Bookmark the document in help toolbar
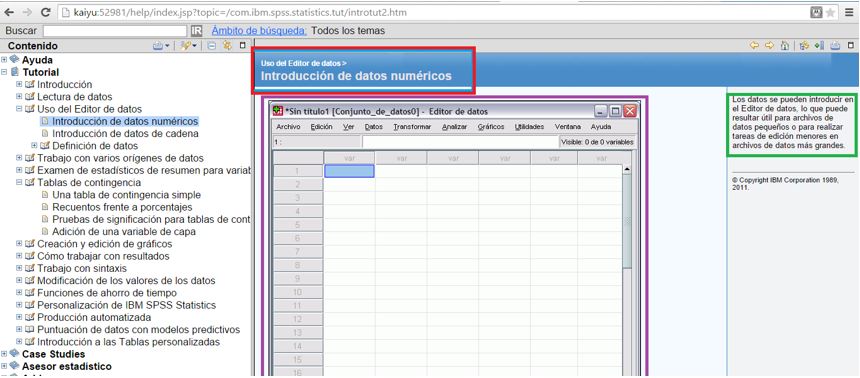 point(819,46)
